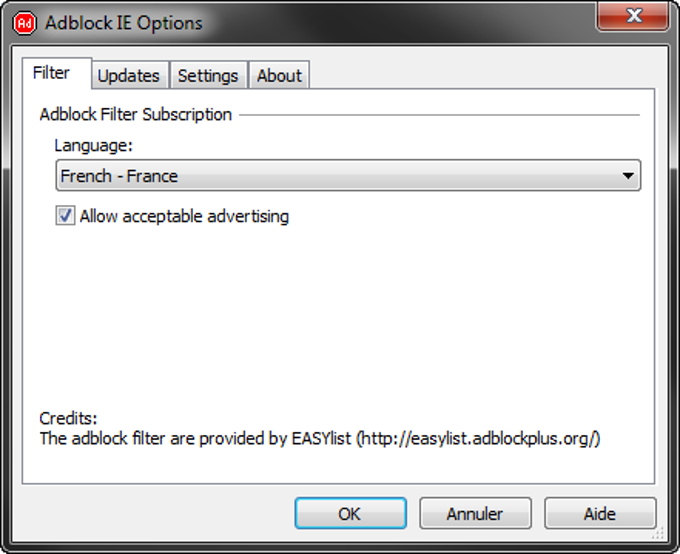Click the 'Language:' field label
The image size is (680, 554).
click(x=93, y=145)
